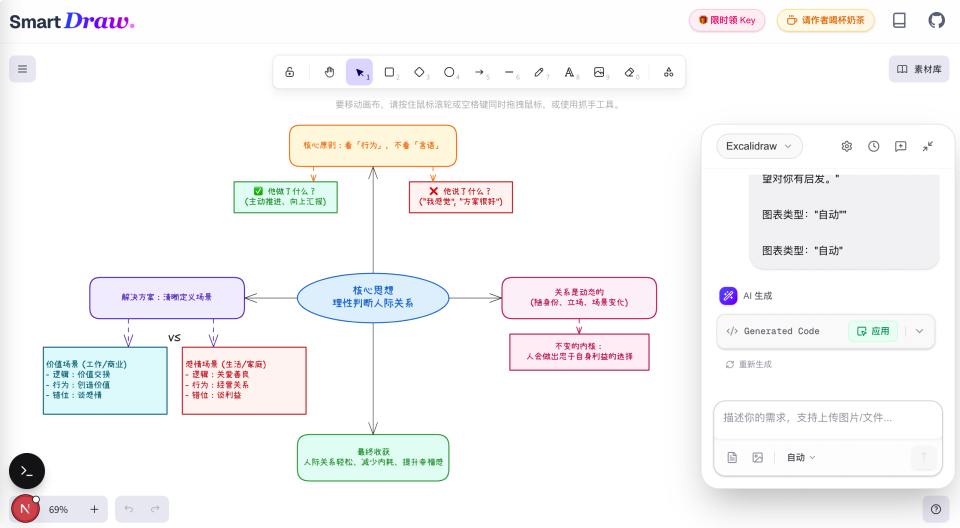The image size is (960, 528).
Task: Select the 价值场景 cyan box
Action: (x=105, y=380)
